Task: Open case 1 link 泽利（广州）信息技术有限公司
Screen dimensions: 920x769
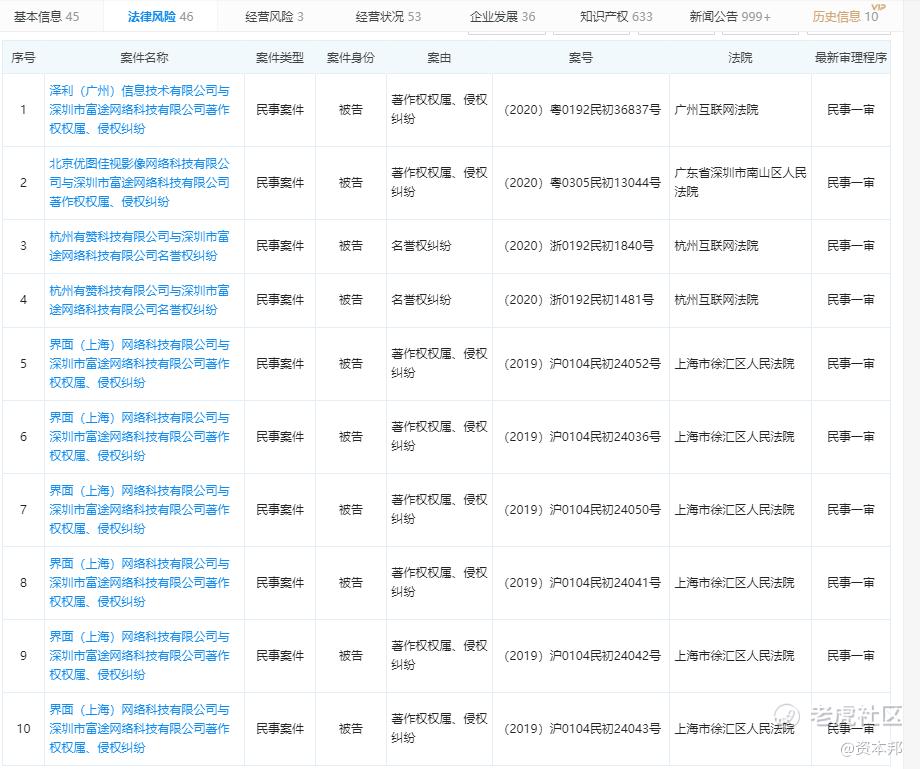Action: click(139, 110)
